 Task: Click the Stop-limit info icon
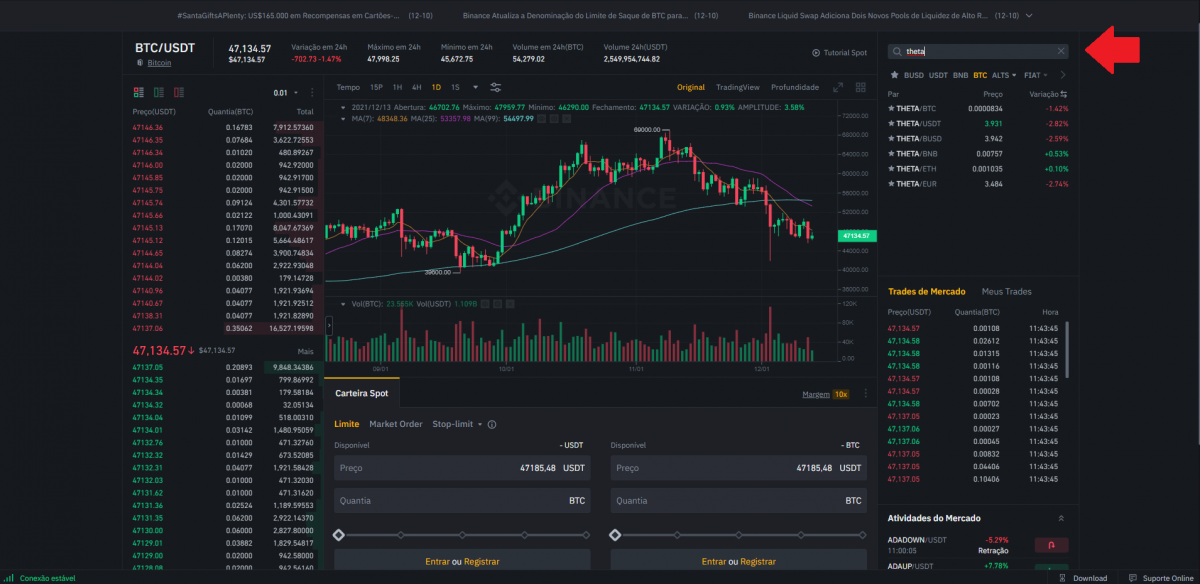point(492,424)
